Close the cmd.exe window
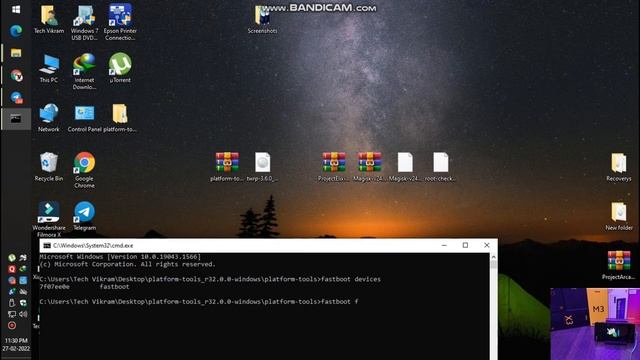640x360 pixels. (x=487, y=245)
